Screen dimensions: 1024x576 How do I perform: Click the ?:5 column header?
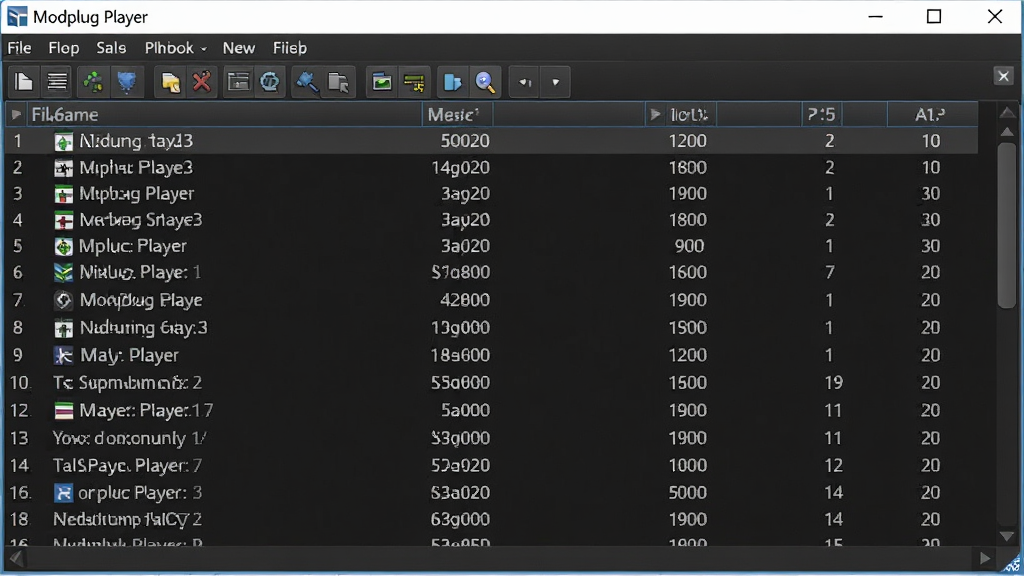822,115
